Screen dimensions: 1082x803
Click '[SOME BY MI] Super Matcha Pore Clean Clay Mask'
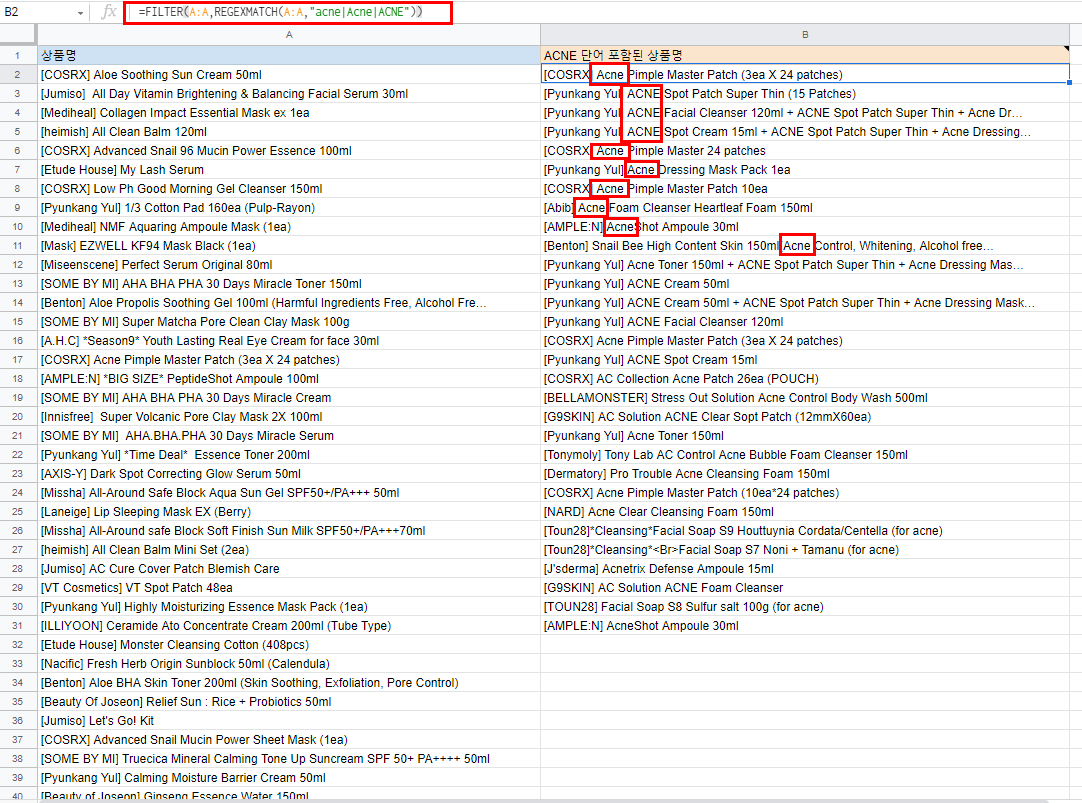coord(289,321)
